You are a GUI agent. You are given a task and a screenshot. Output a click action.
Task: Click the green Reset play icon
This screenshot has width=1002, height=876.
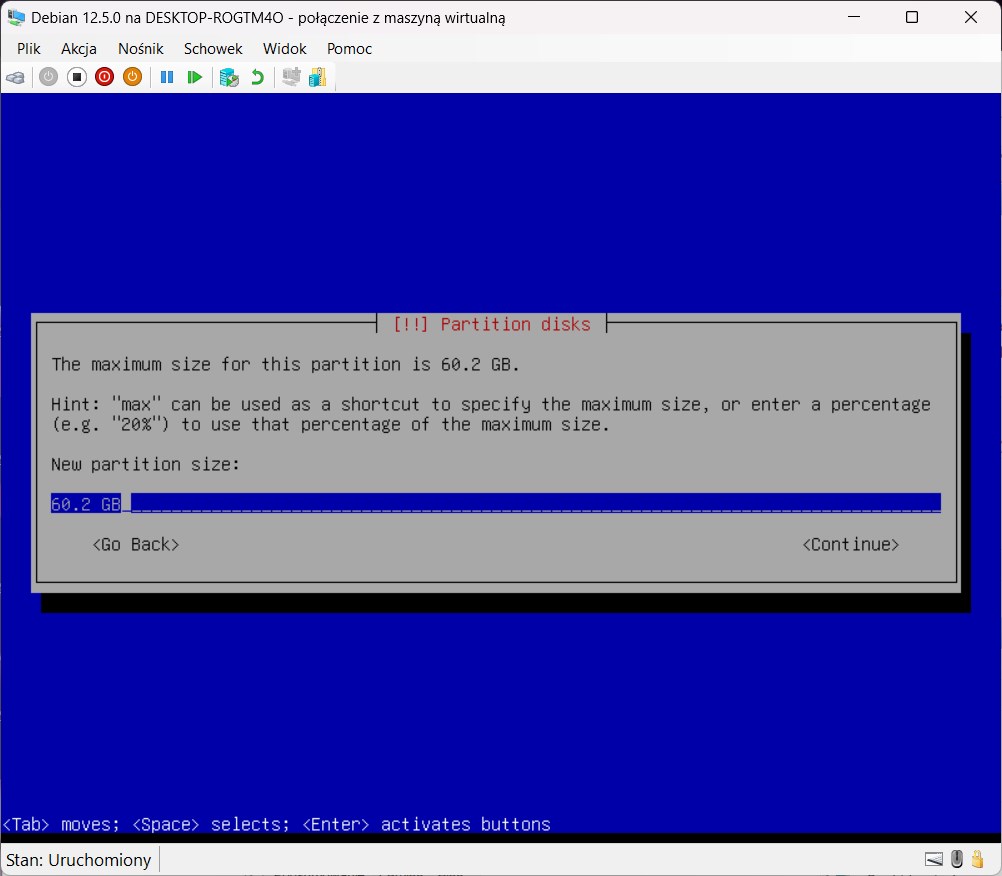click(x=194, y=77)
